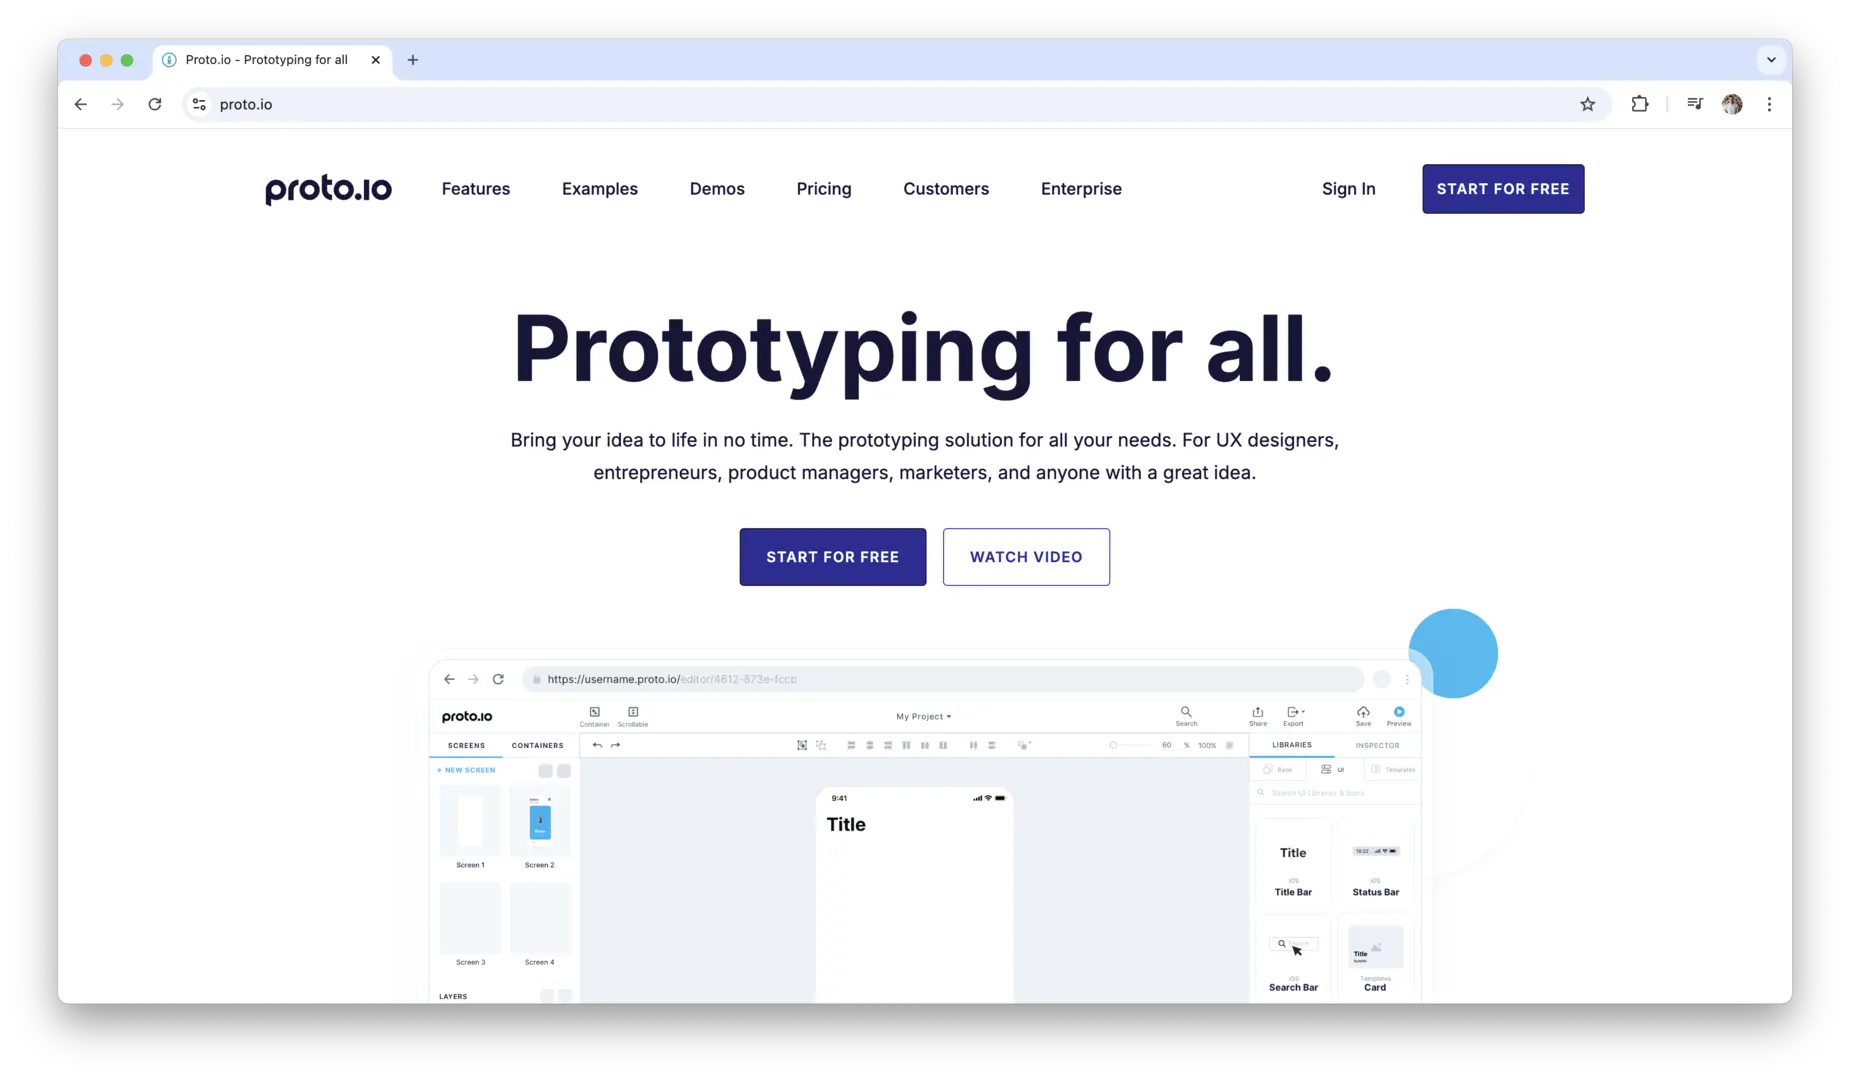This screenshot has height=1080, width=1850.
Task: Click the Sign In link
Action: pos(1348,189)
